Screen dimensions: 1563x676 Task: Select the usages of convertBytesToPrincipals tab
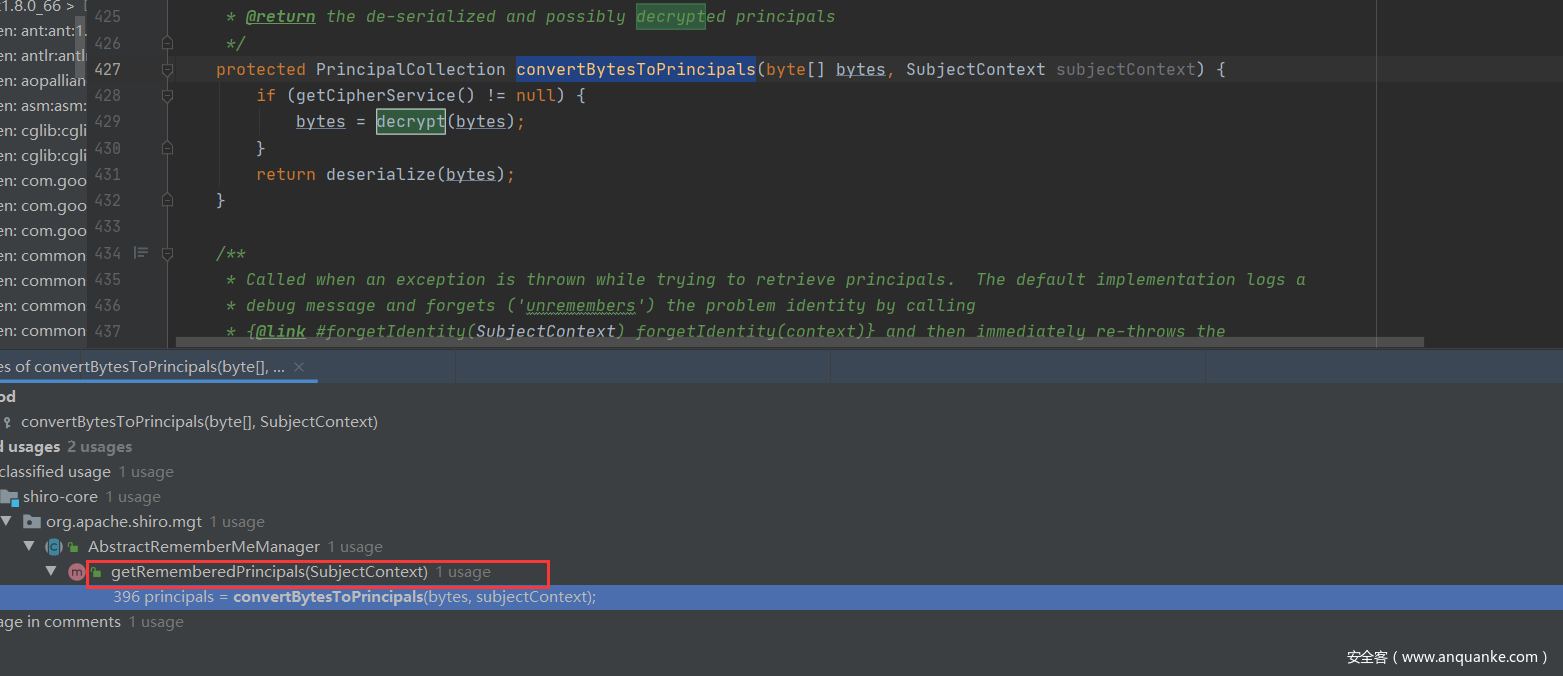(140, 367)
